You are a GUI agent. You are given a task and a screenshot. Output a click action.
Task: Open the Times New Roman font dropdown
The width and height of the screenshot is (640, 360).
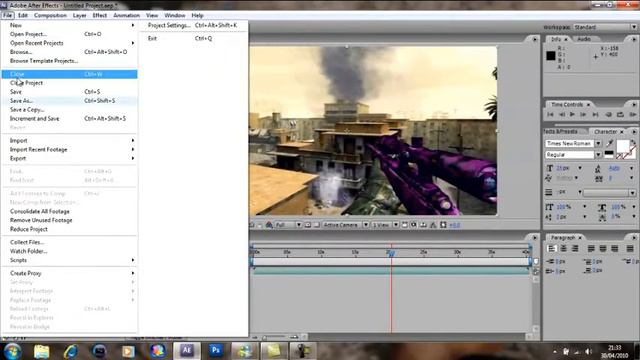598,143
